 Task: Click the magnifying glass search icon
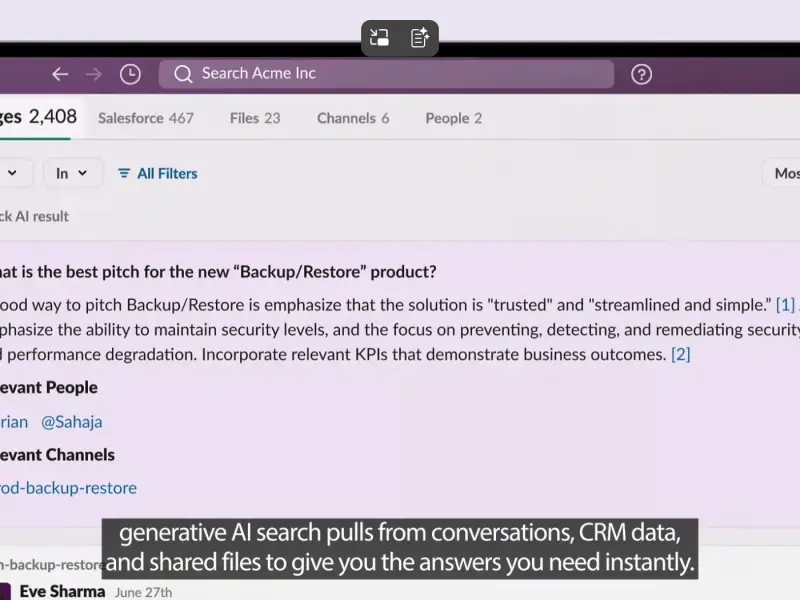pos(182,74)
